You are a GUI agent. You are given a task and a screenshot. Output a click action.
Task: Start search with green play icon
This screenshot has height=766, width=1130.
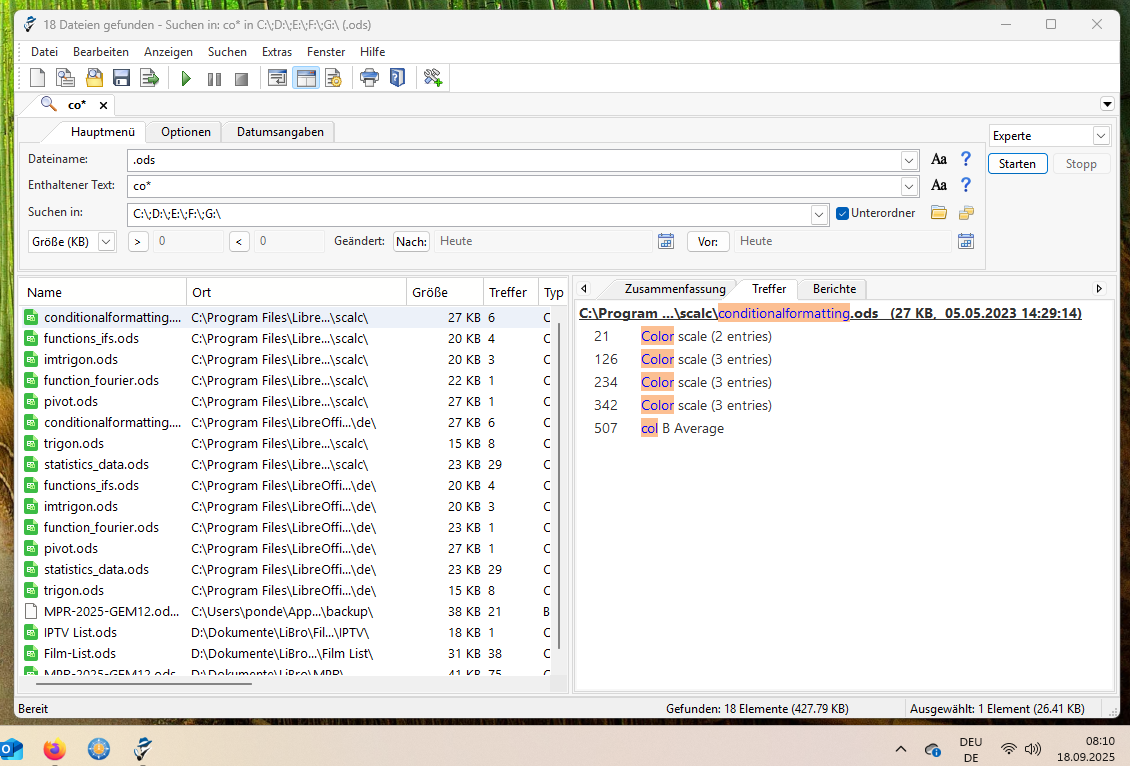pyautogui.click(x=186, y=79)
